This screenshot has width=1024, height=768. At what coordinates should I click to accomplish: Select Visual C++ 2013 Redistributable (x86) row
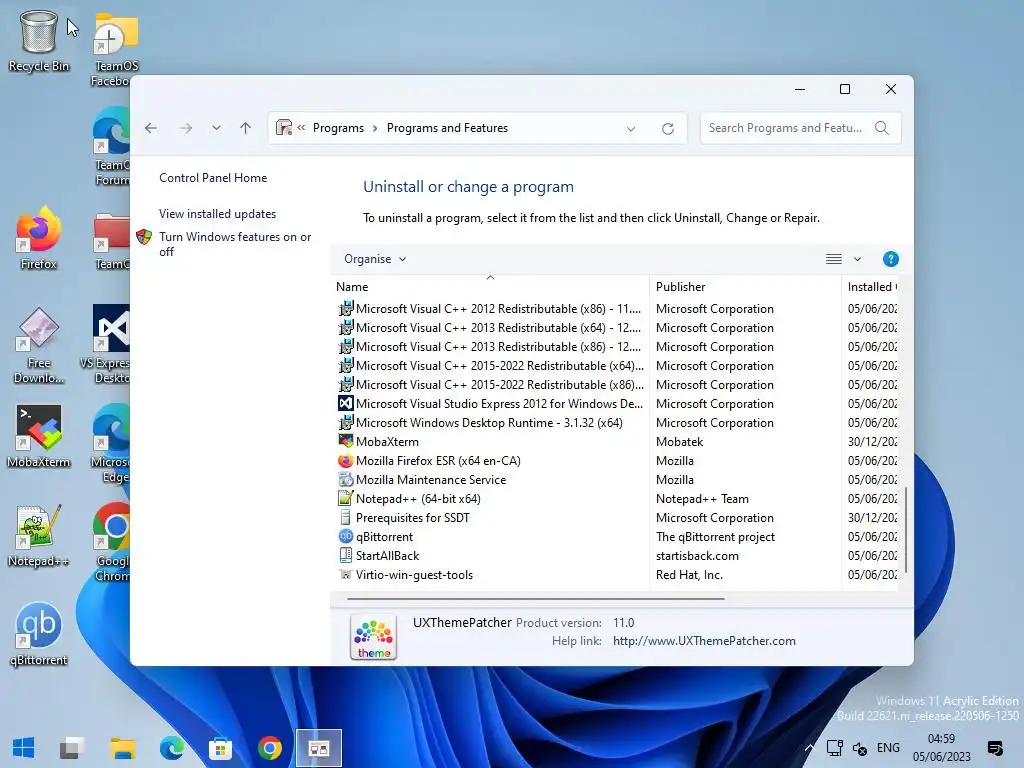(616, 347)
